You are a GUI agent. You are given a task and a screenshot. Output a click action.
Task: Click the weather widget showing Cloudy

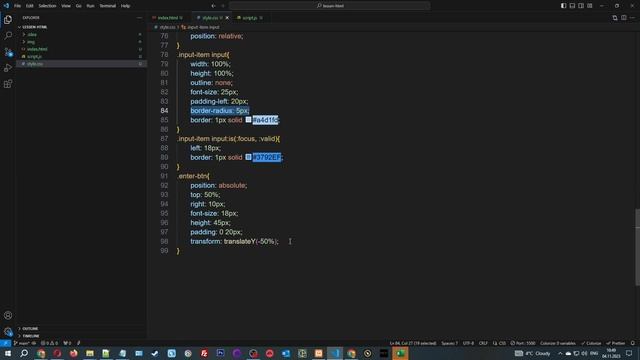click(533, 353)
